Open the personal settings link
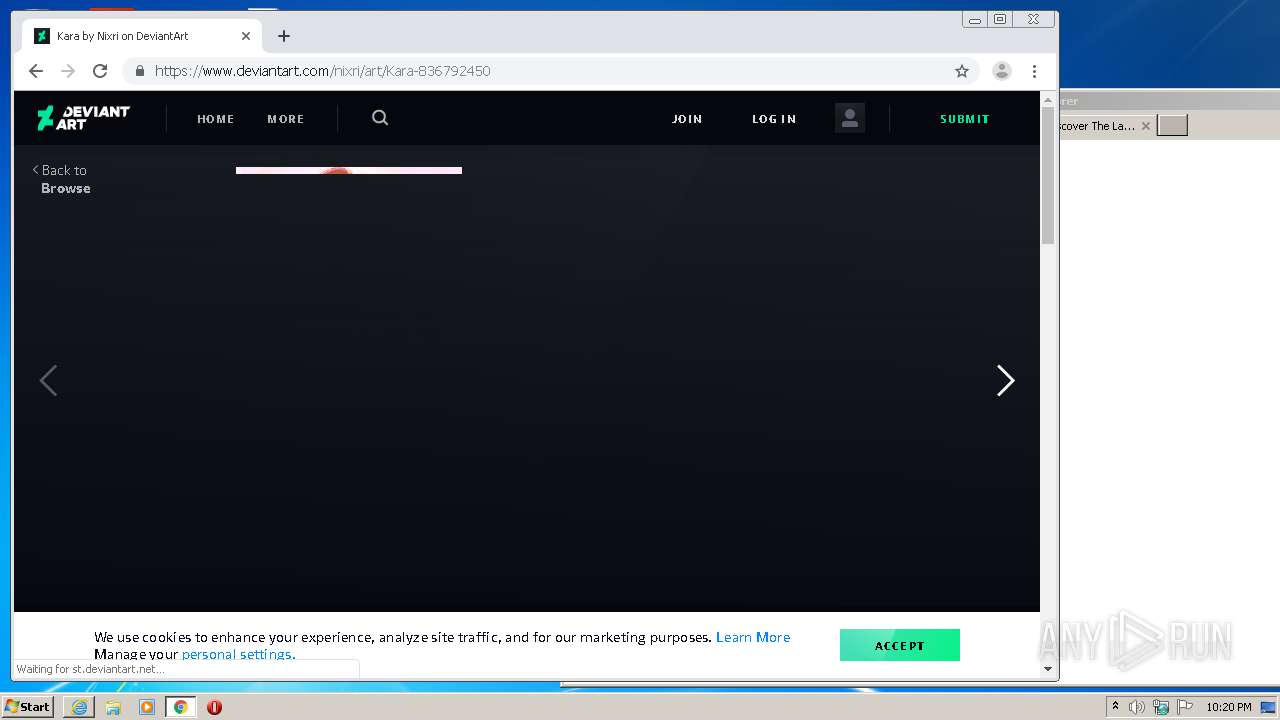 tap(238, 654)
